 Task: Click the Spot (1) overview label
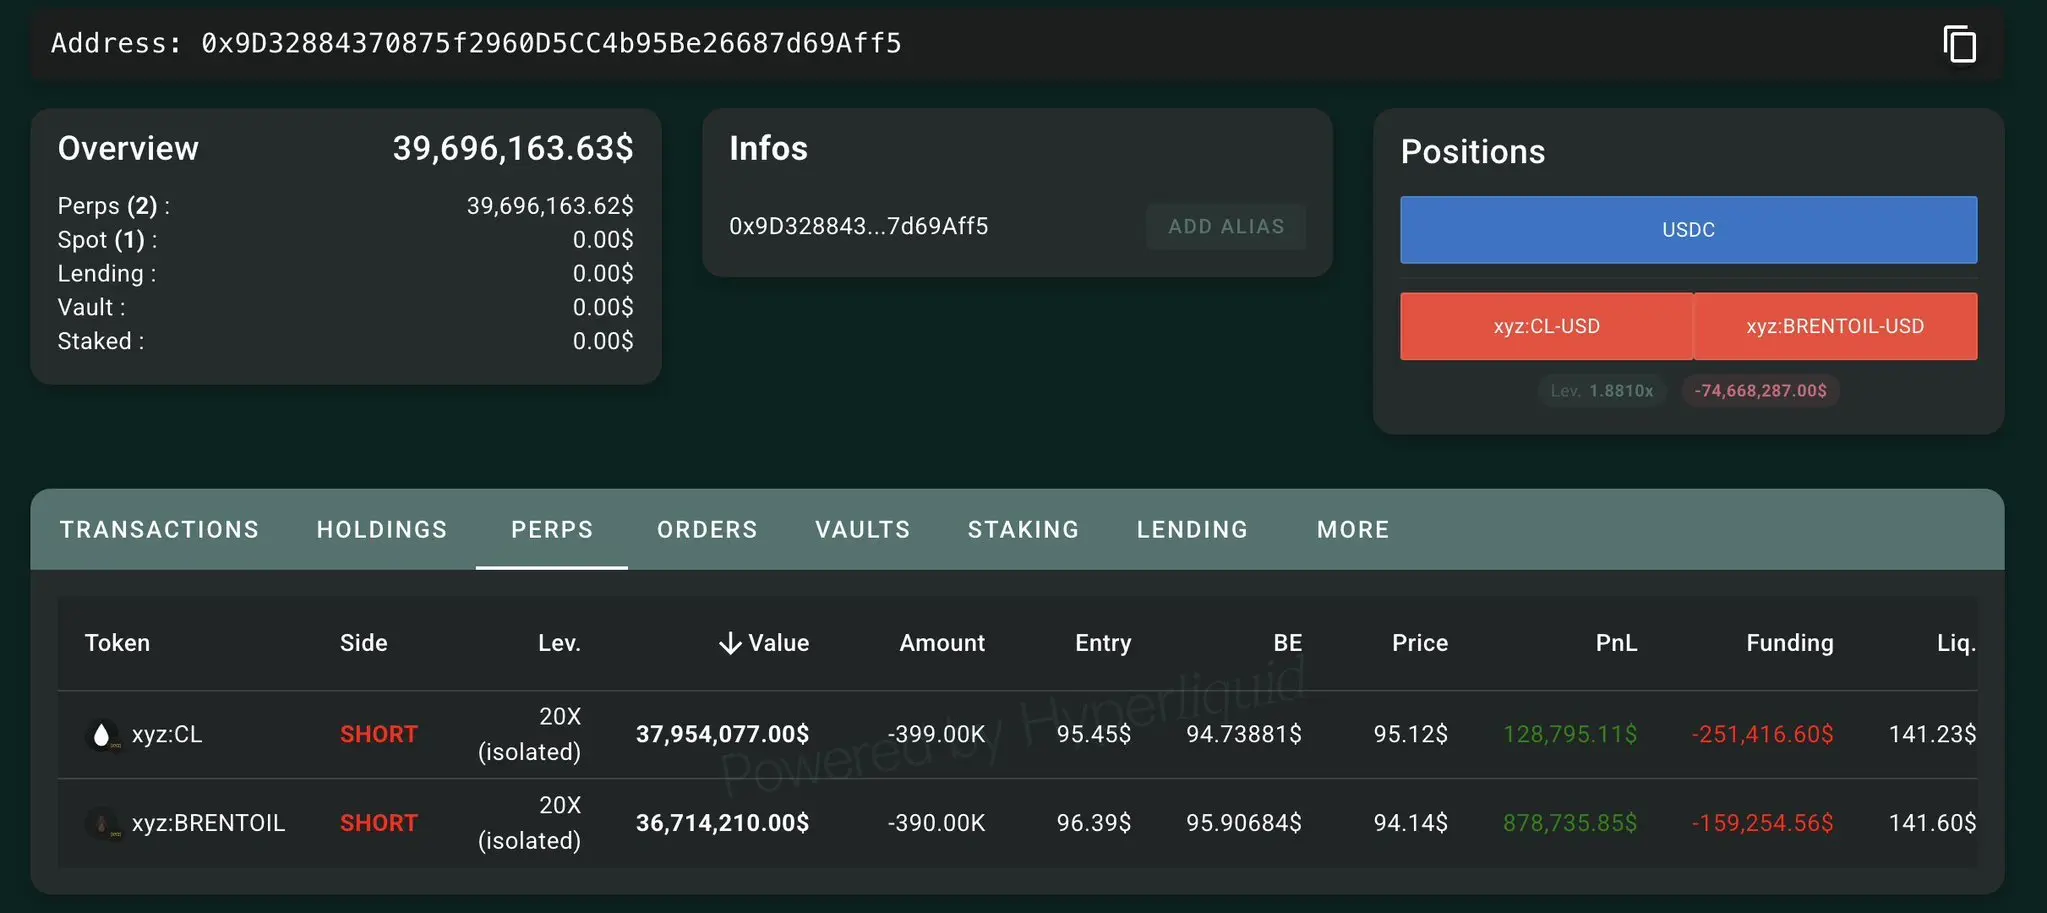[x=107, y=240]
